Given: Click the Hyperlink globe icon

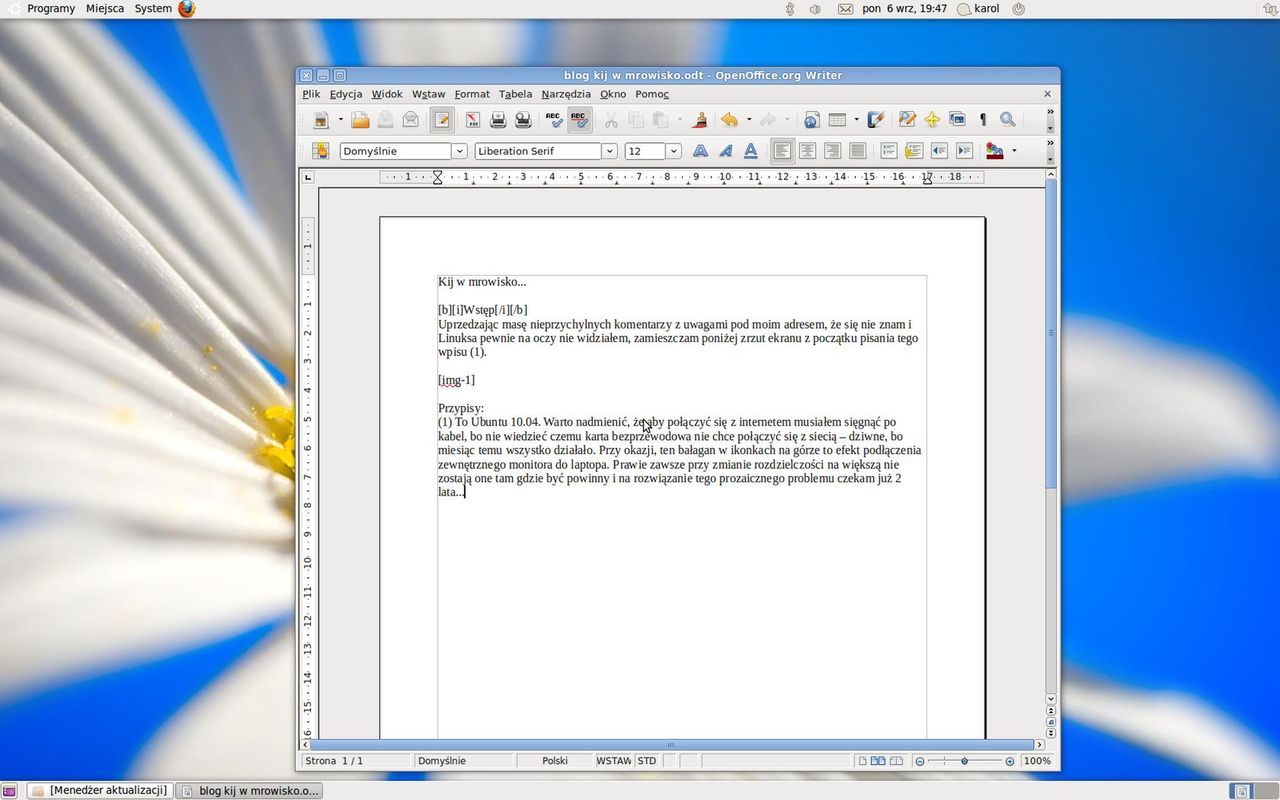Looking at the screenshot, I should (x=812, y=120).
